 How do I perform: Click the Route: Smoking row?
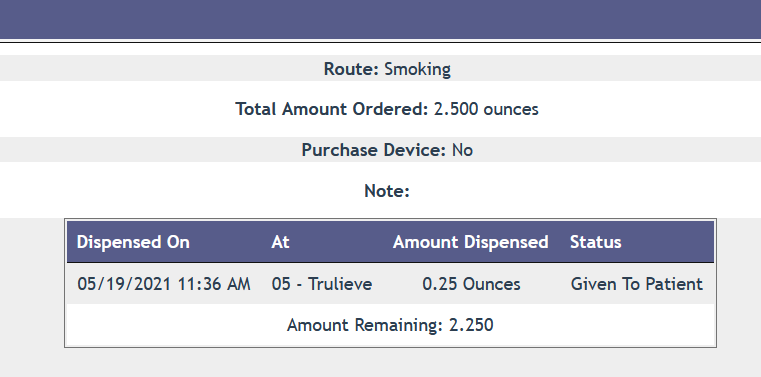(380, 68)
